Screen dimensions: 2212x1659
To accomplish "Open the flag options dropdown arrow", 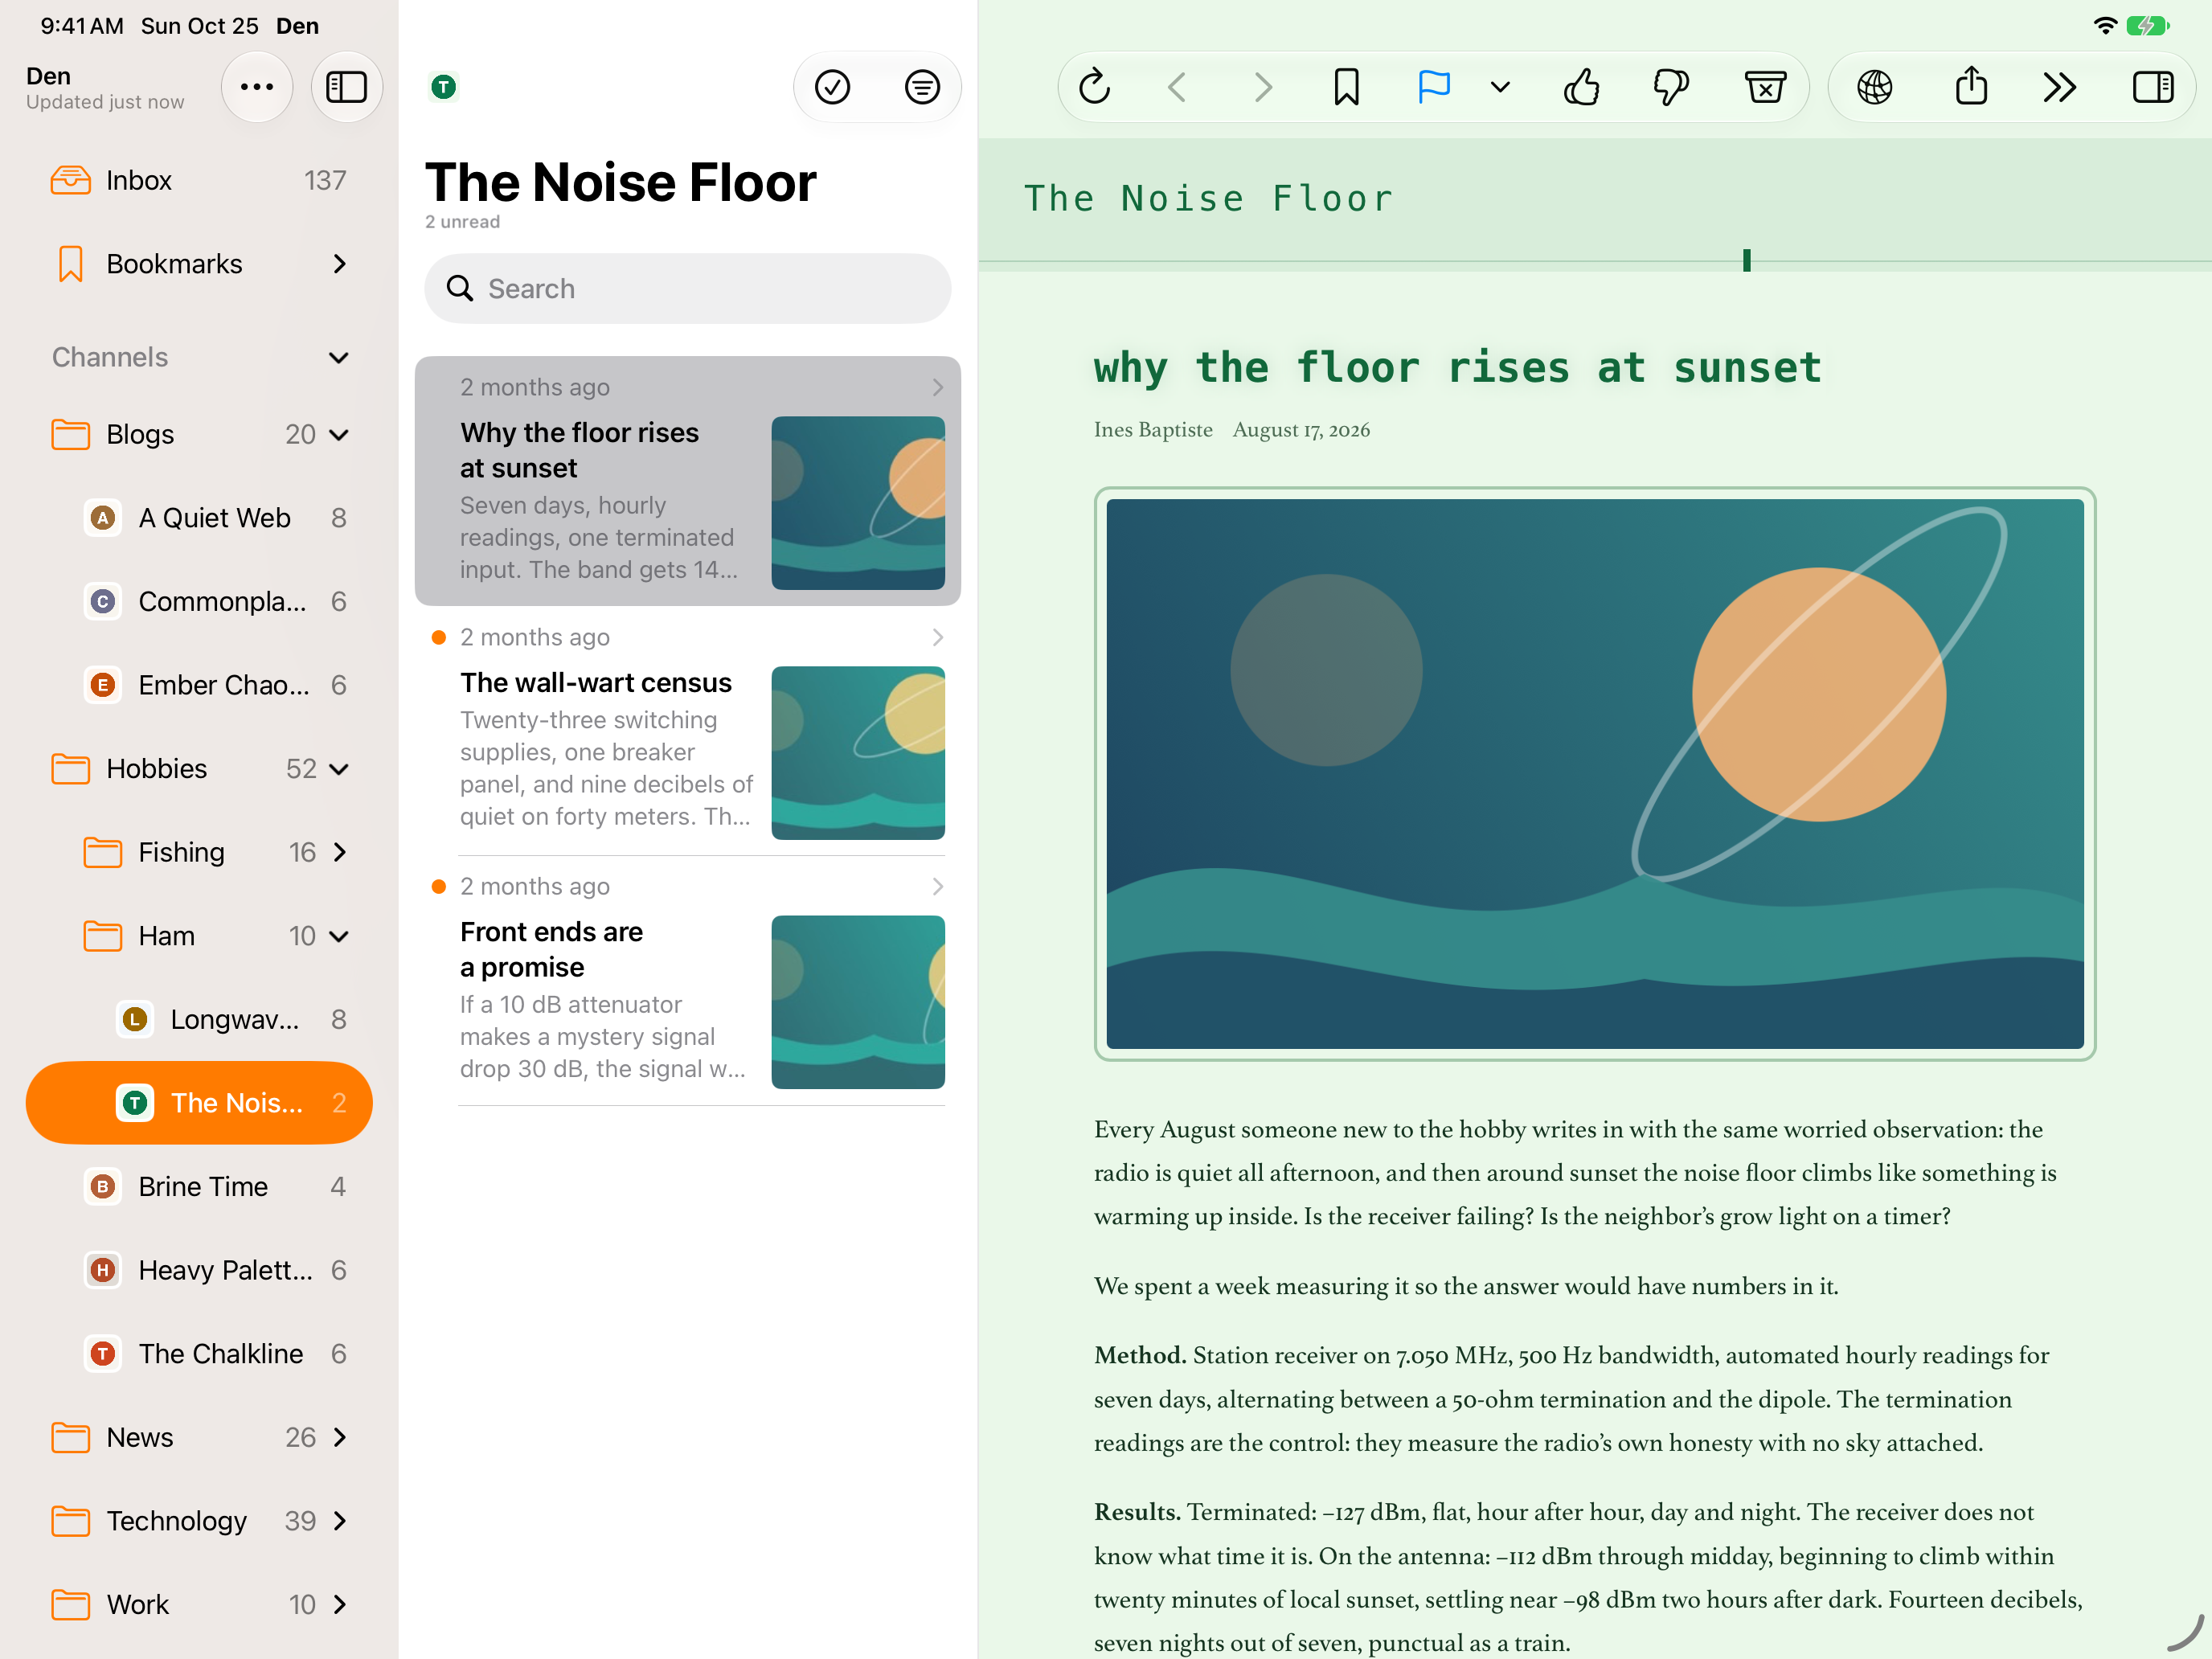I will [x=1500, y=87].
